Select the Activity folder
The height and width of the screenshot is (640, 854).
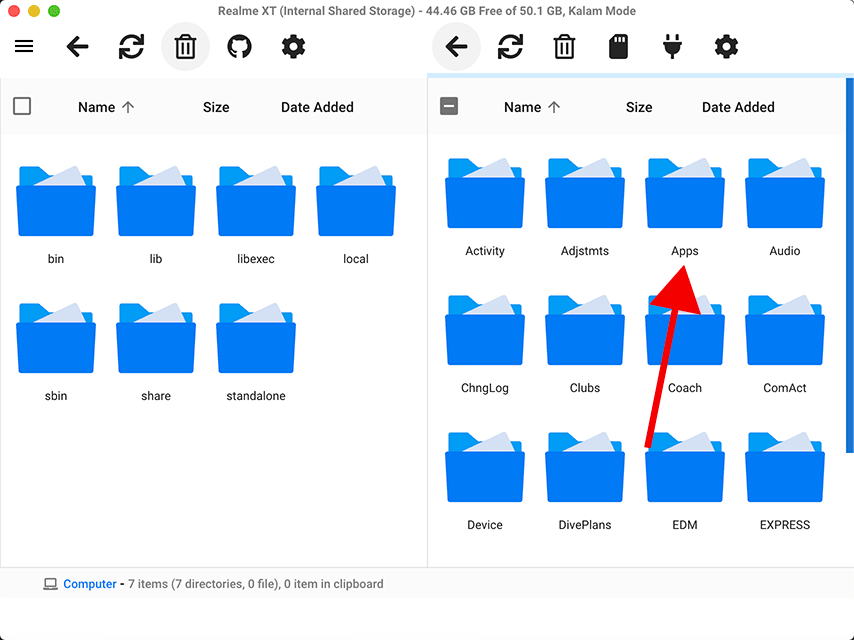[485, 207]
